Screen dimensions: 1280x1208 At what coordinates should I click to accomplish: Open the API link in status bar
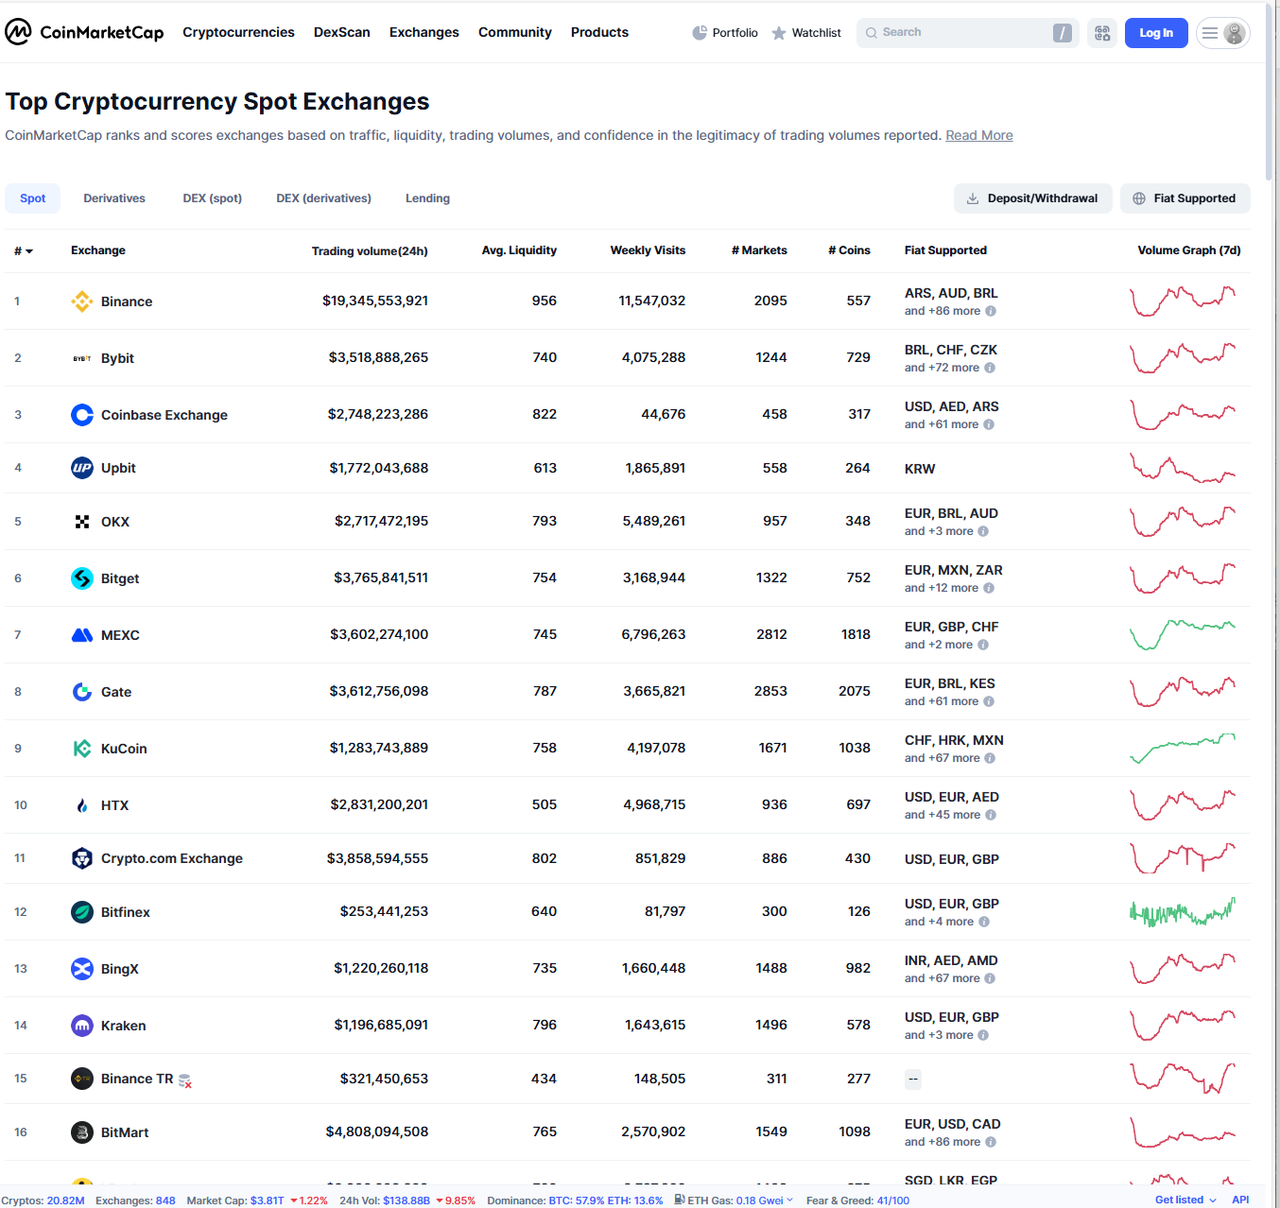click(1240, 1200)
